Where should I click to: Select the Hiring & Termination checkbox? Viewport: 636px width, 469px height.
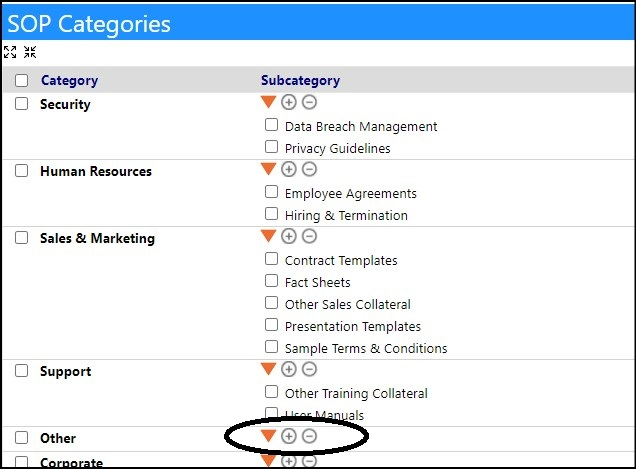click(271, 213)
